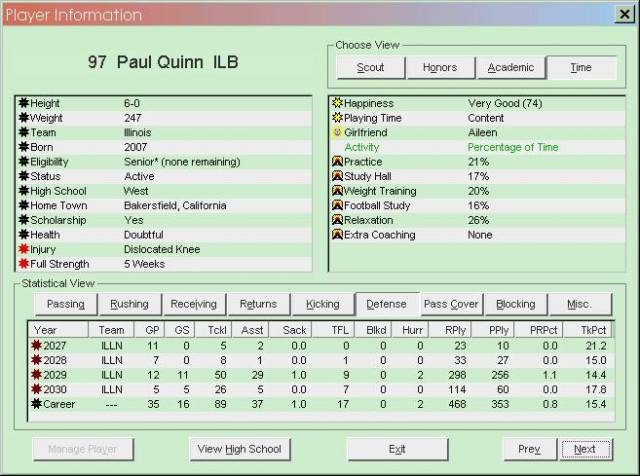The image size is (640, 476).
Task: Click the red star beside Full Strength
Action: (x=24, y=264)
